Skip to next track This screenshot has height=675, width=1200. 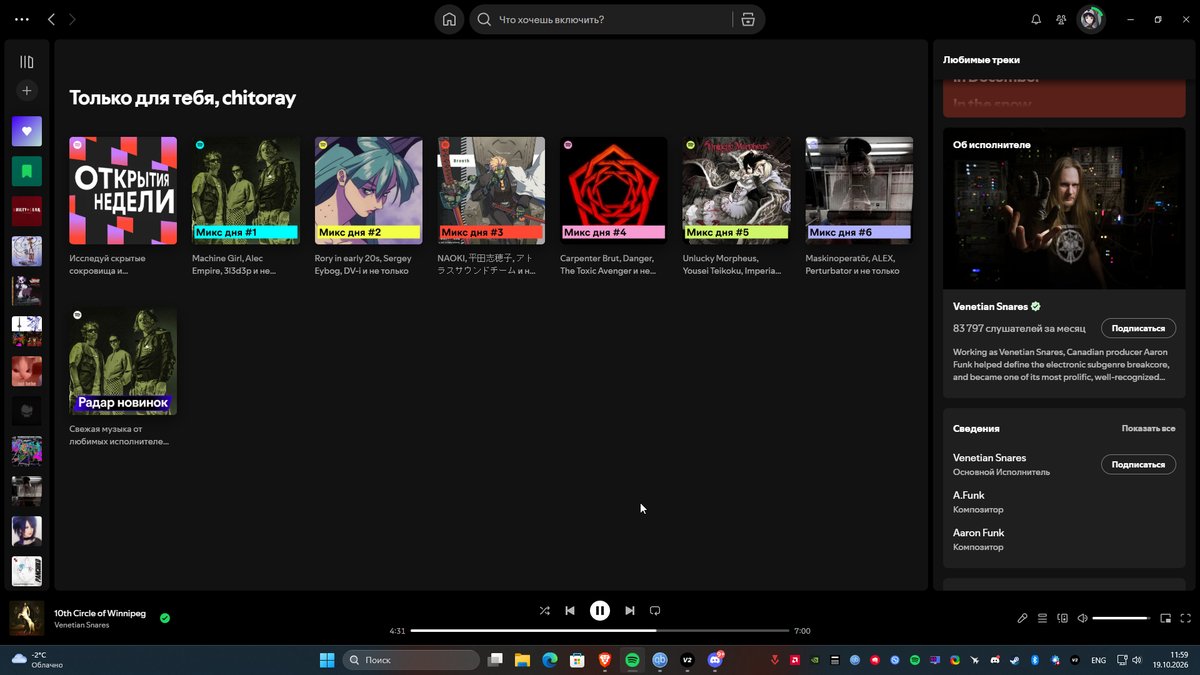pyautogui.click(x=629, y=610)
